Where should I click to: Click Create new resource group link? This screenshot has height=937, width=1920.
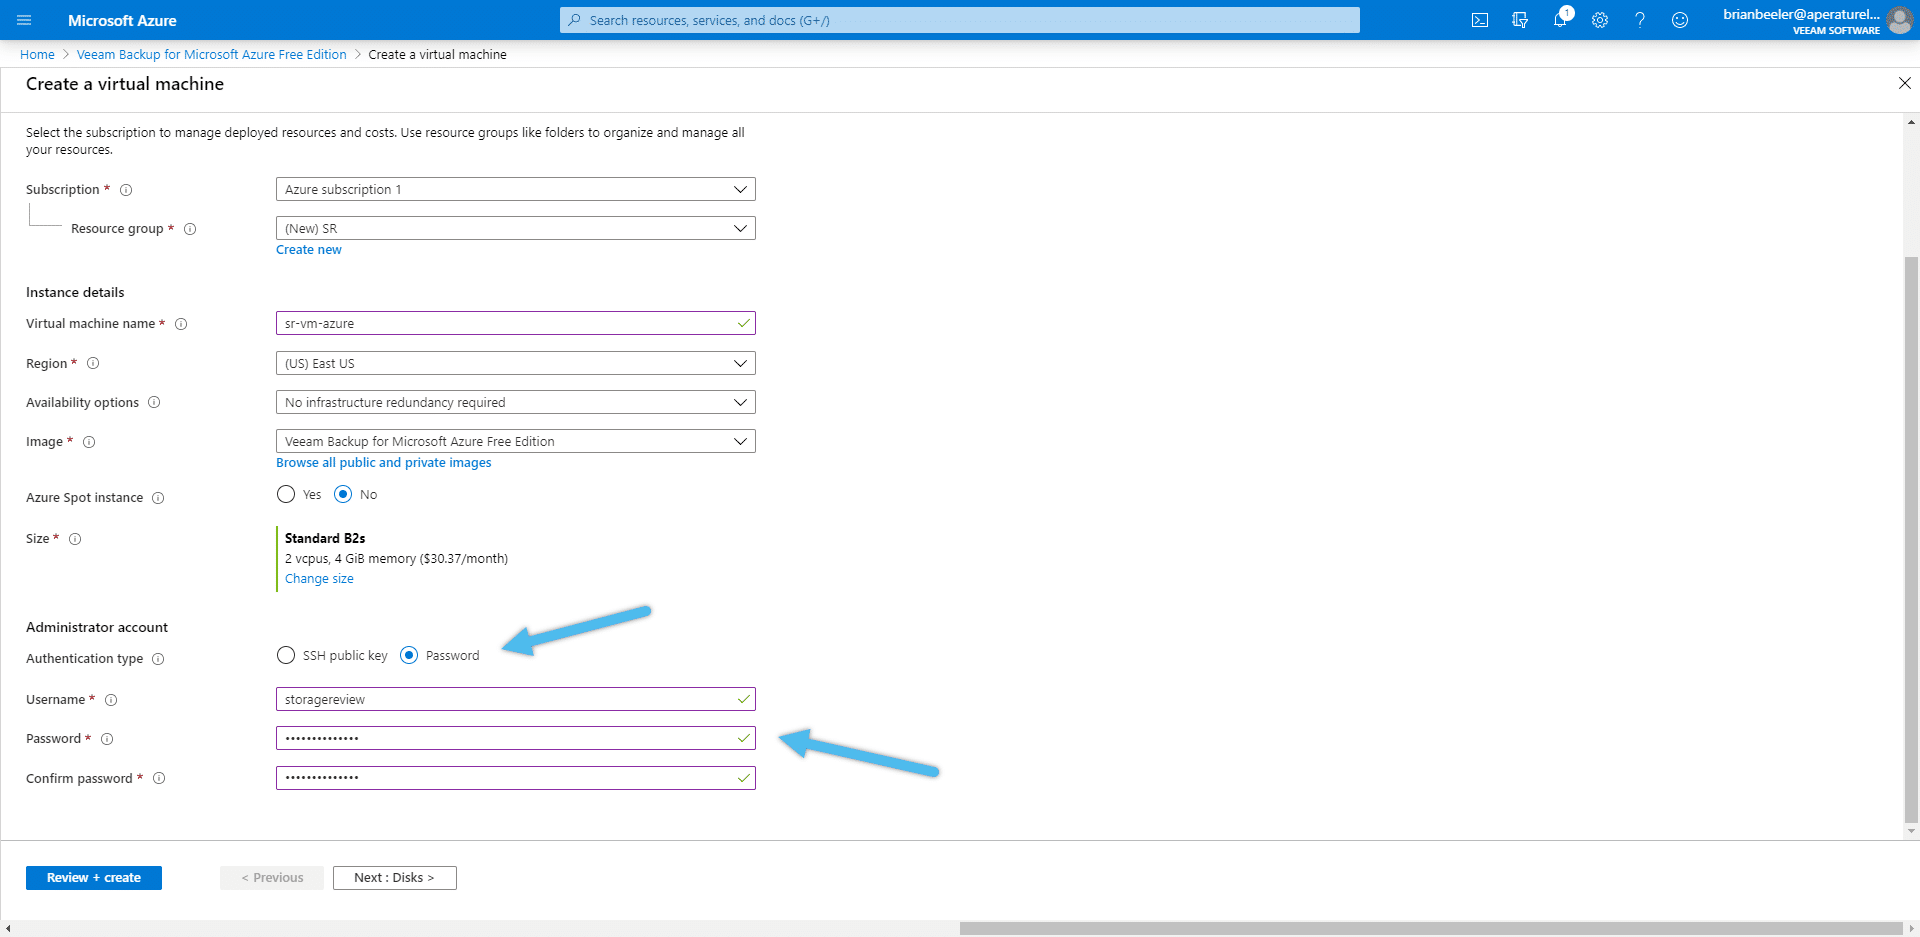point(309,250)
